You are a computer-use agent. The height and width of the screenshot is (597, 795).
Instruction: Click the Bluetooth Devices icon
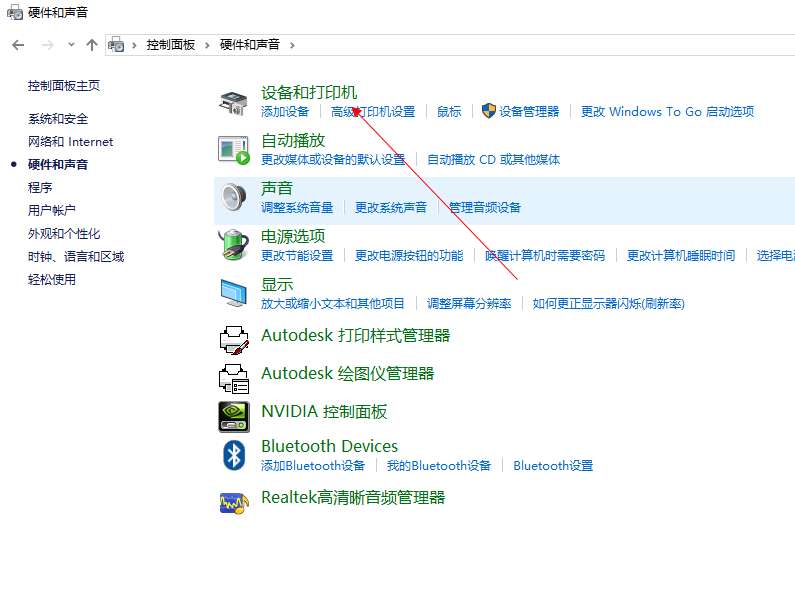tap(234, 455)
